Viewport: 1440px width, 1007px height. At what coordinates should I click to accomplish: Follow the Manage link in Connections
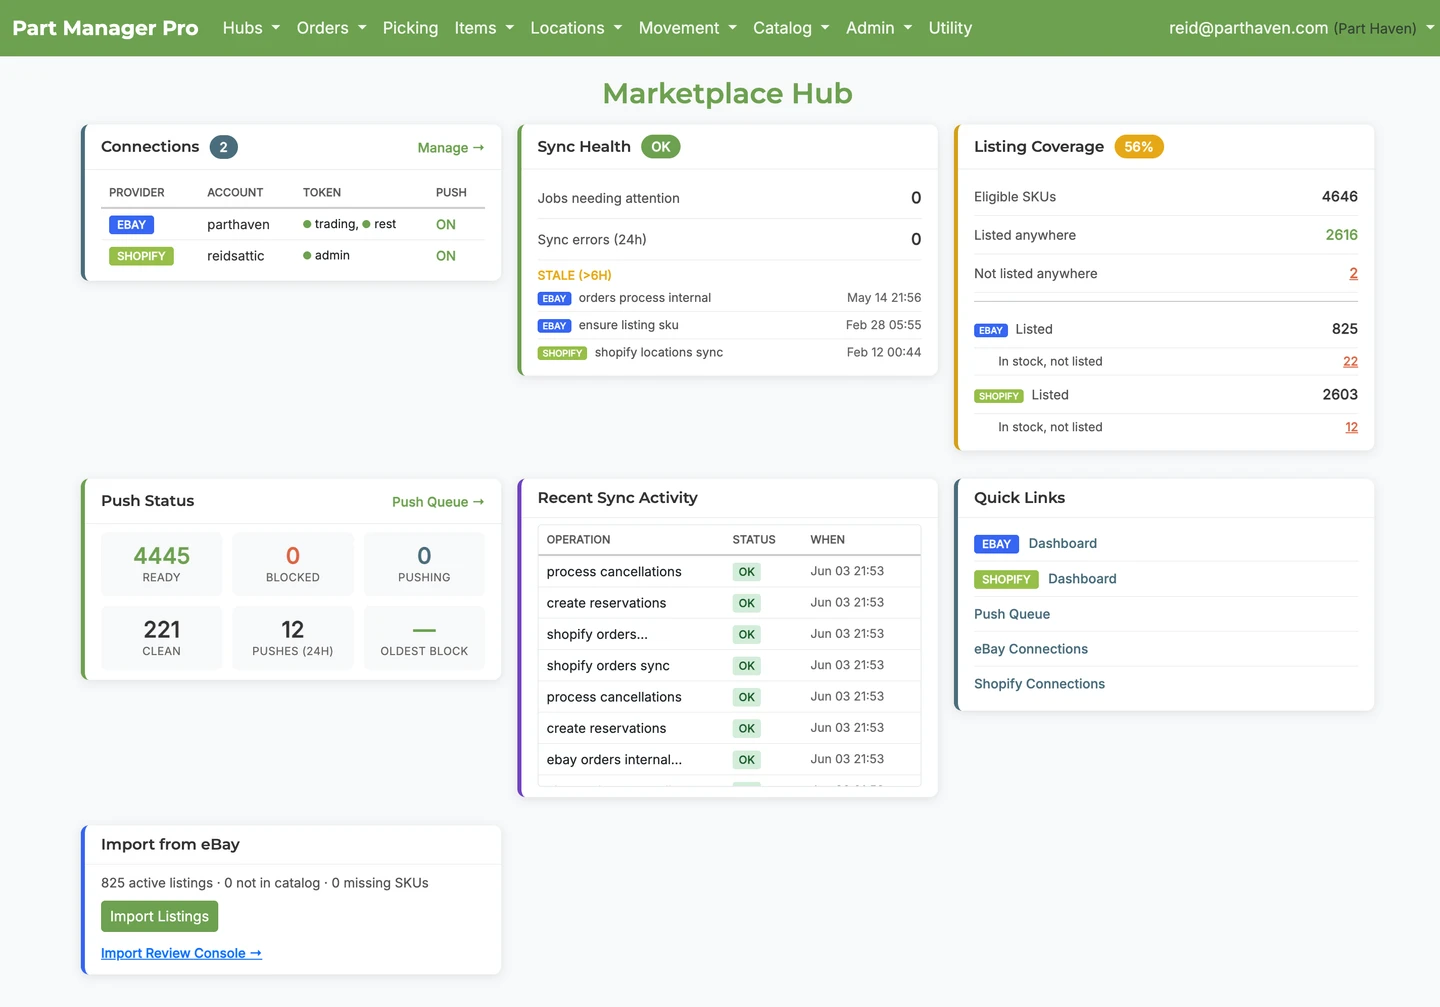(x=451, y=147)
